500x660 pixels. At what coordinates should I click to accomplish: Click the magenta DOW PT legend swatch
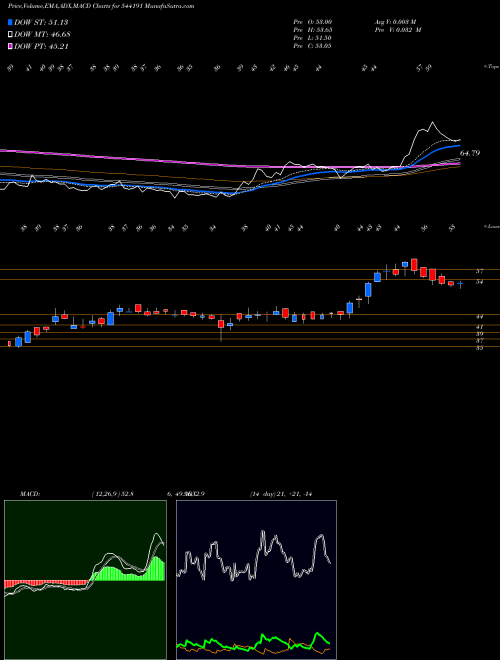pos(10,47)
